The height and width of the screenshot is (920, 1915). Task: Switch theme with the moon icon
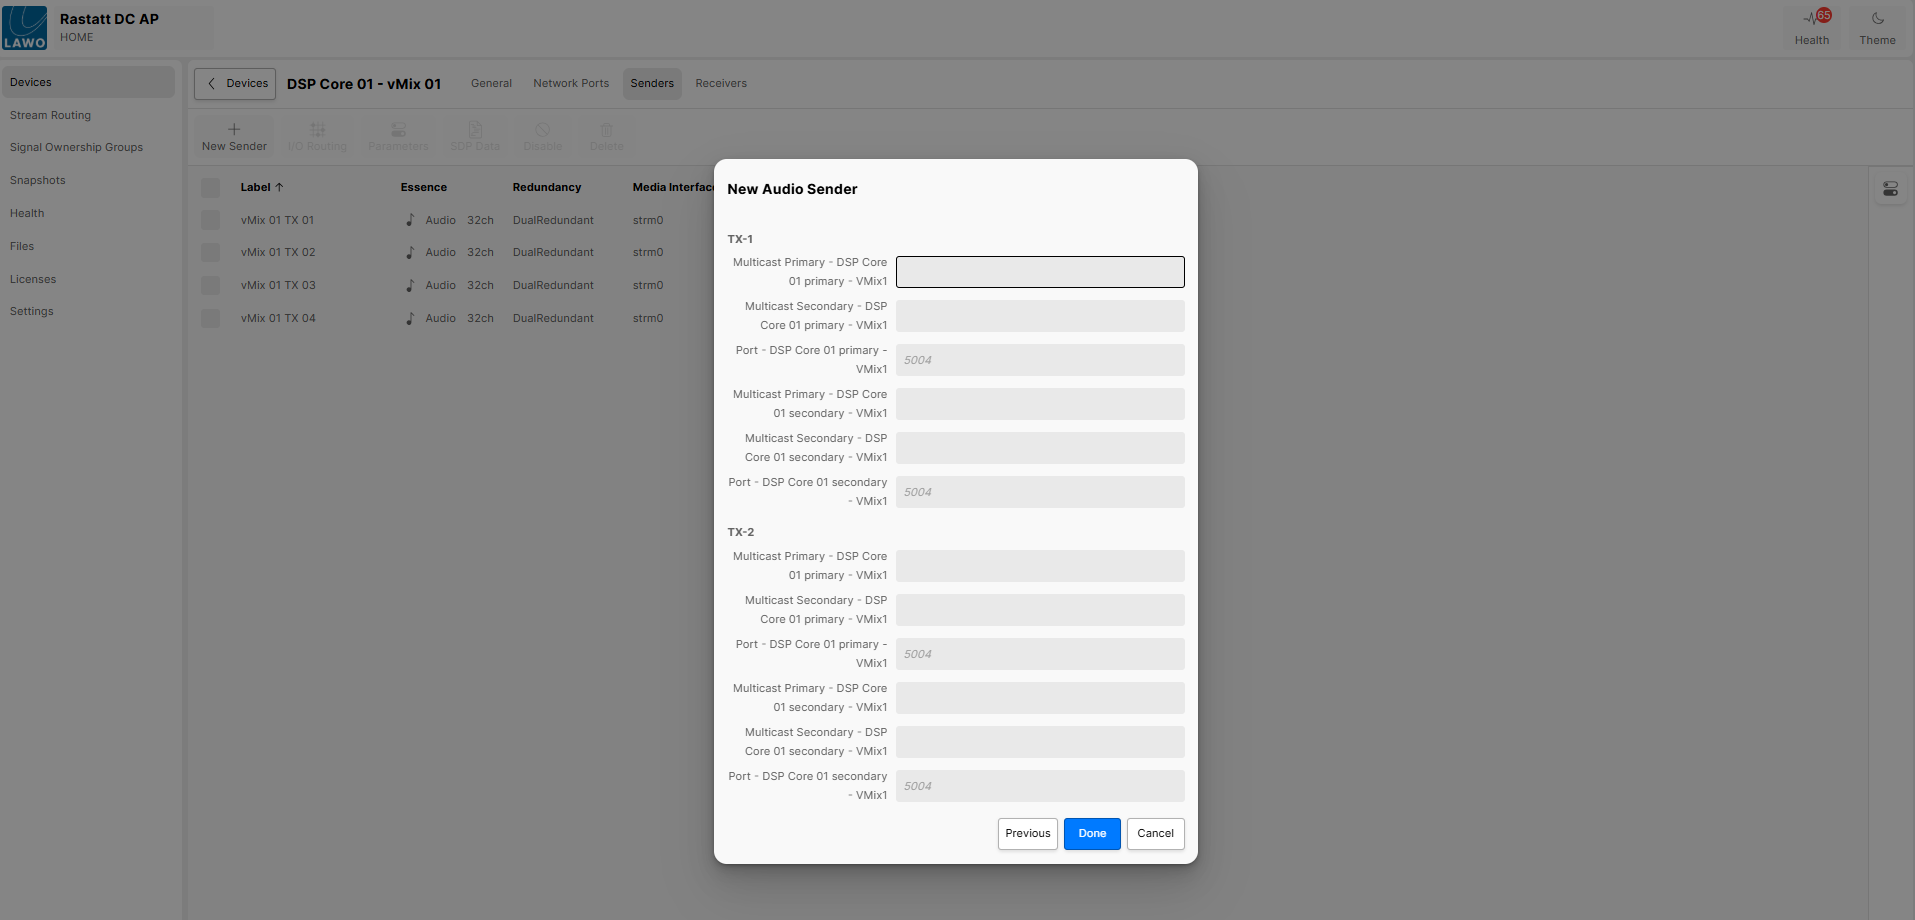tap(1877, 19)
